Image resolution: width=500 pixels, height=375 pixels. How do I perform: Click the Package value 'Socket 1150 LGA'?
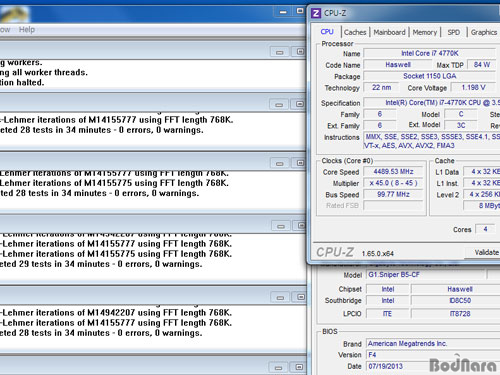click(430, 76)
